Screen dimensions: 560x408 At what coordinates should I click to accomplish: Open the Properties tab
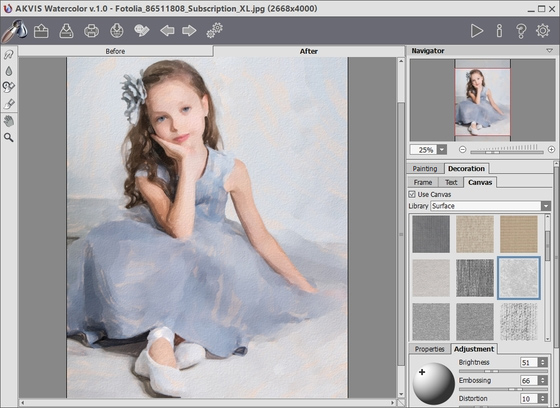[430, 349]
